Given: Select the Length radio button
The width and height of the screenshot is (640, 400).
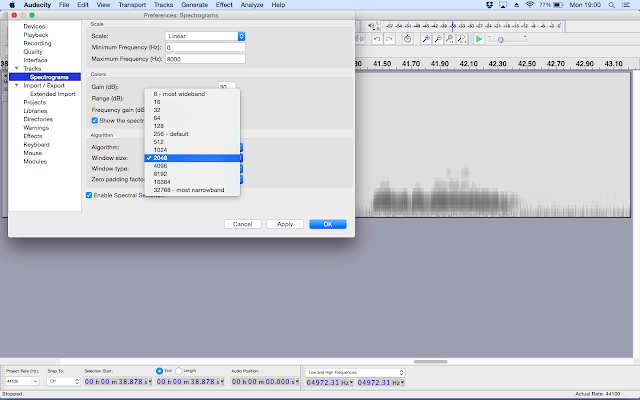Looking at the screenshot, I should click(178, 371).
